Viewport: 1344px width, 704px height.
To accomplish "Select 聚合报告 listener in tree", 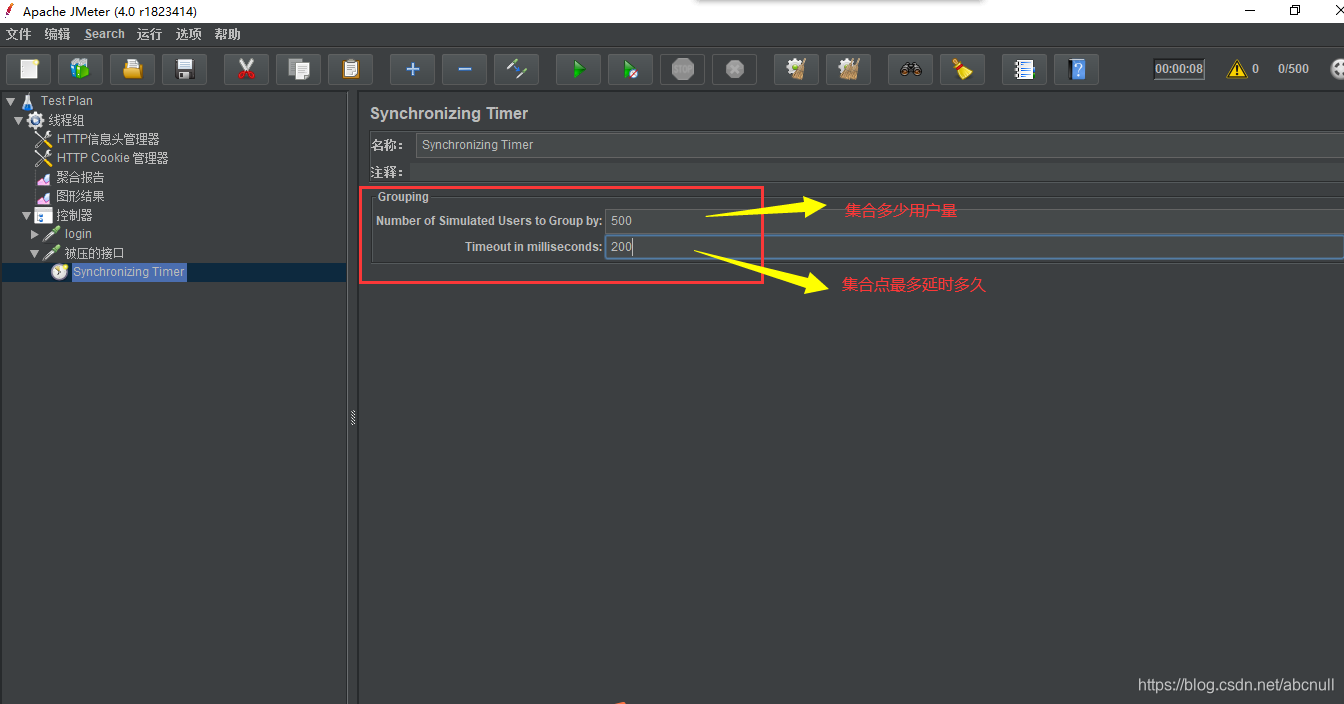I will (x=80, y=177).
